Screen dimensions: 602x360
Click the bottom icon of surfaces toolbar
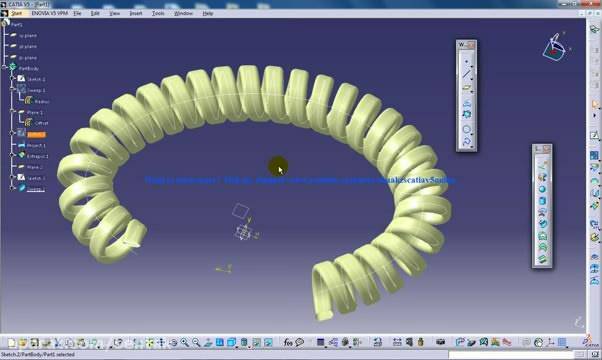point(542,259)
